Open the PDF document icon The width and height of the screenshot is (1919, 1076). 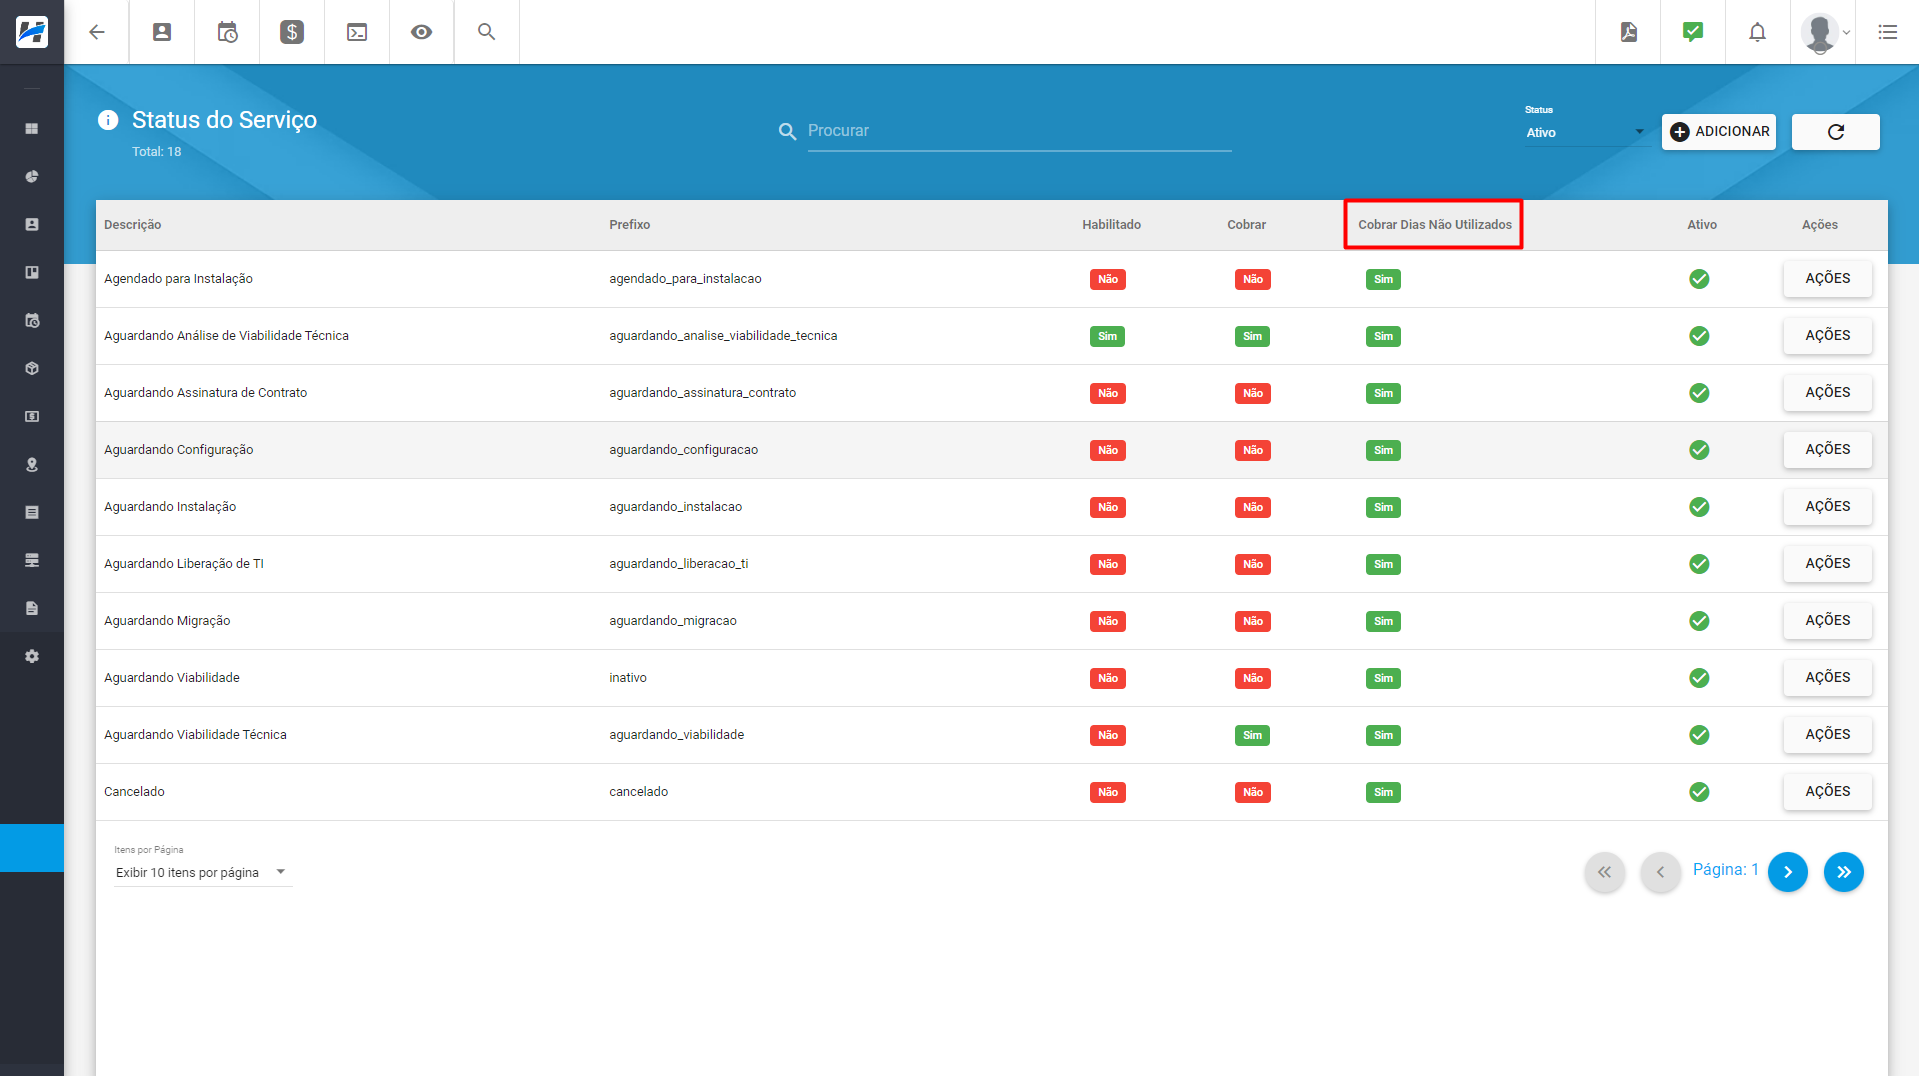tap(1629, 32)
